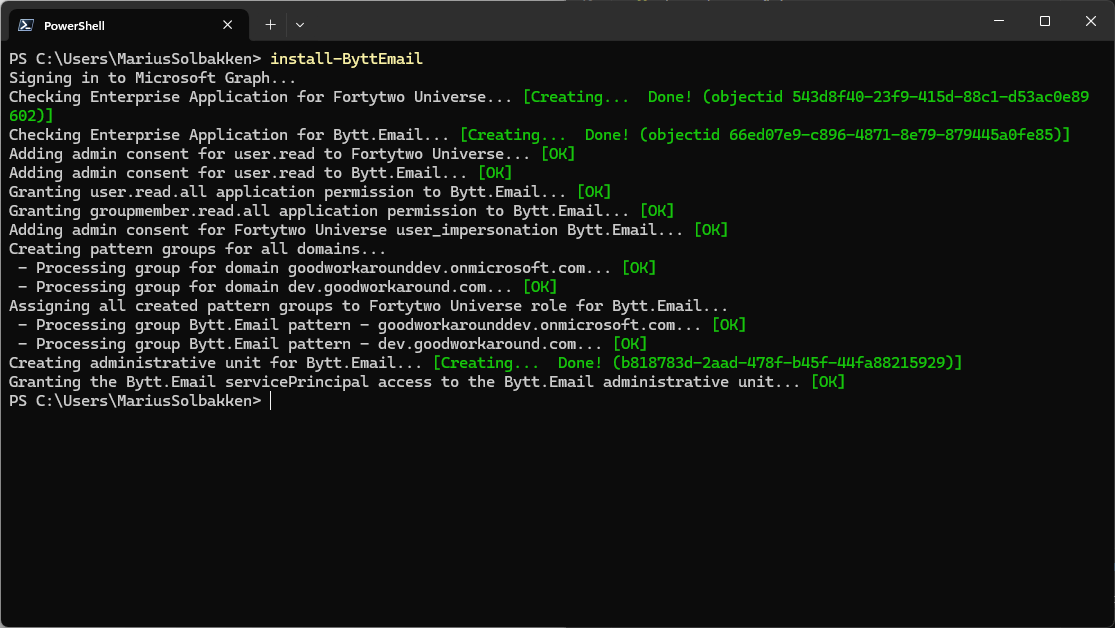1115x628 pixels.
Task: Select the PowerShell tab title
Action: pos(74,25)
